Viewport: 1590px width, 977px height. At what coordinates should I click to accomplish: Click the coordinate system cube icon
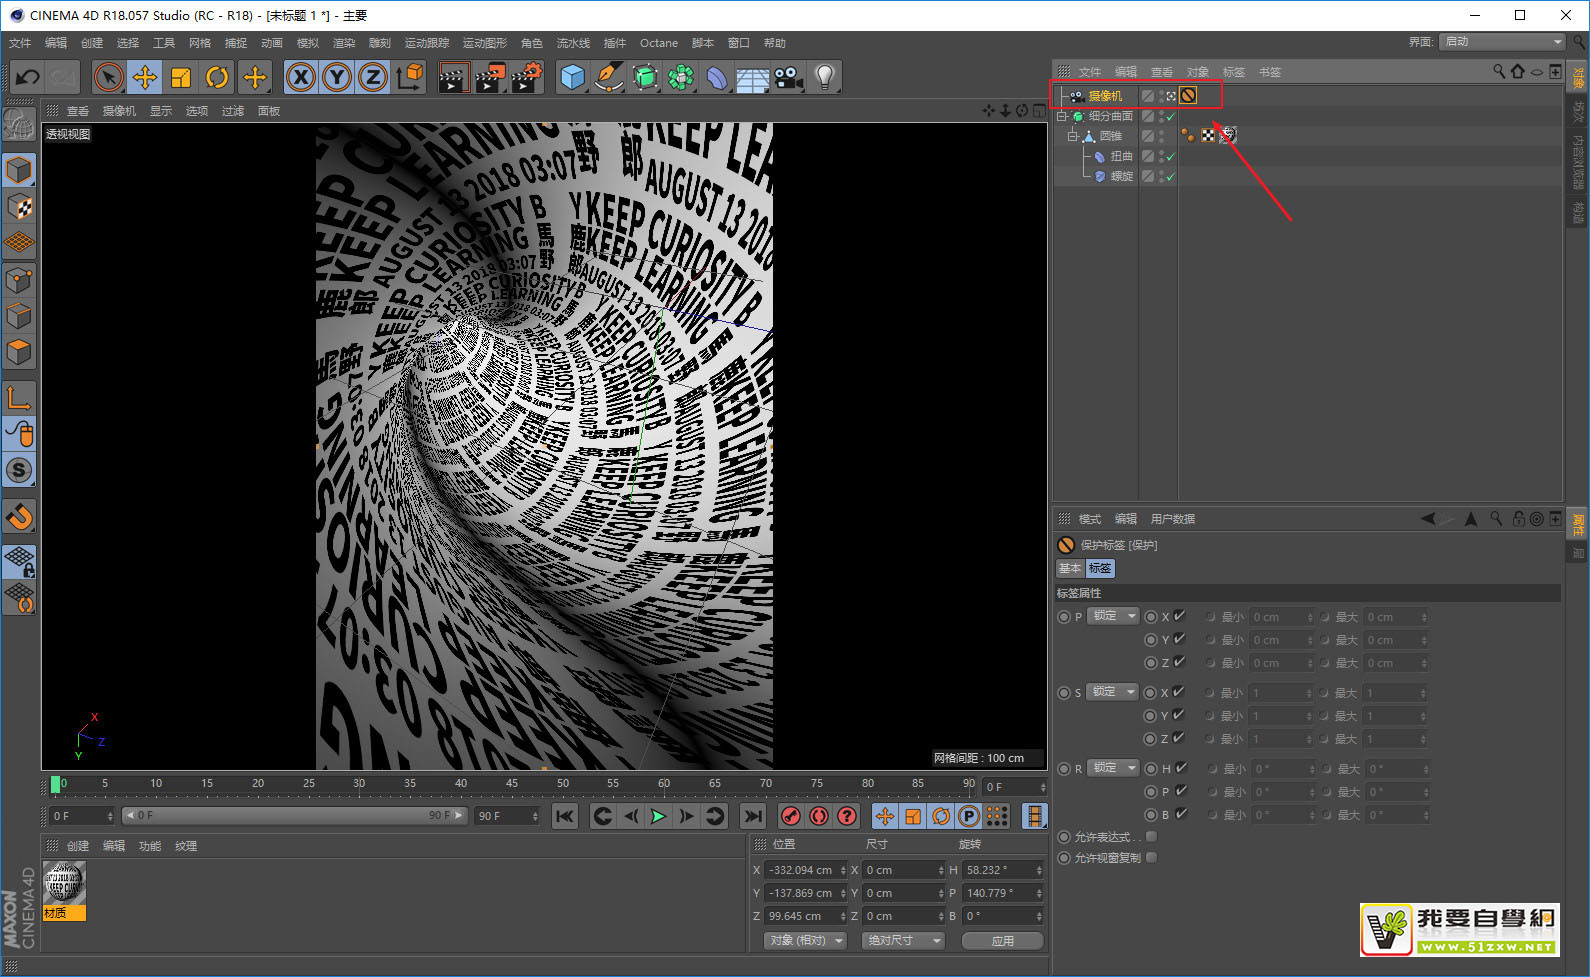point(410,77)
